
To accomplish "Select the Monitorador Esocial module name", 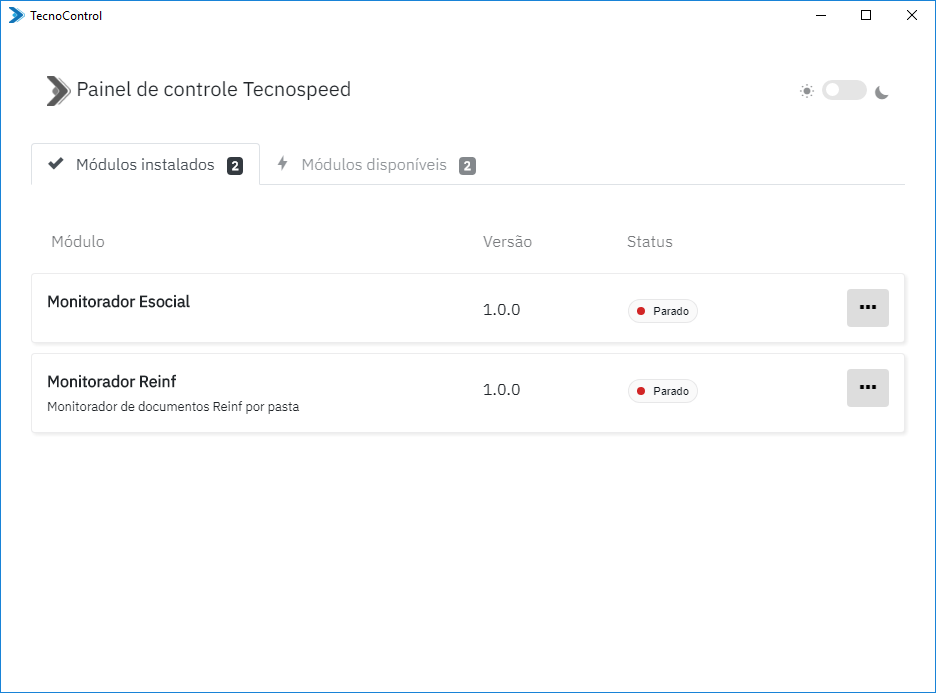I will pos(118,302).
